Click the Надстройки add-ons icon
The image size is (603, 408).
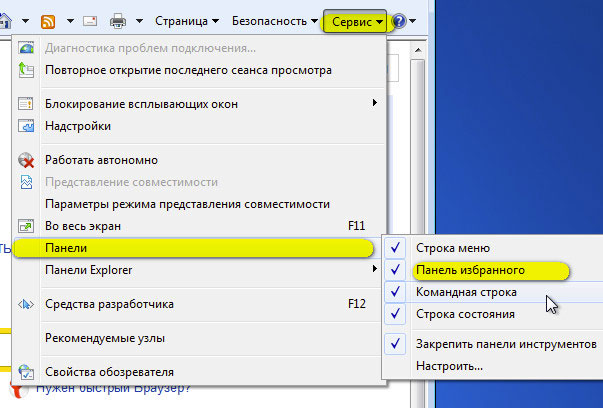[x=26, y=126]
